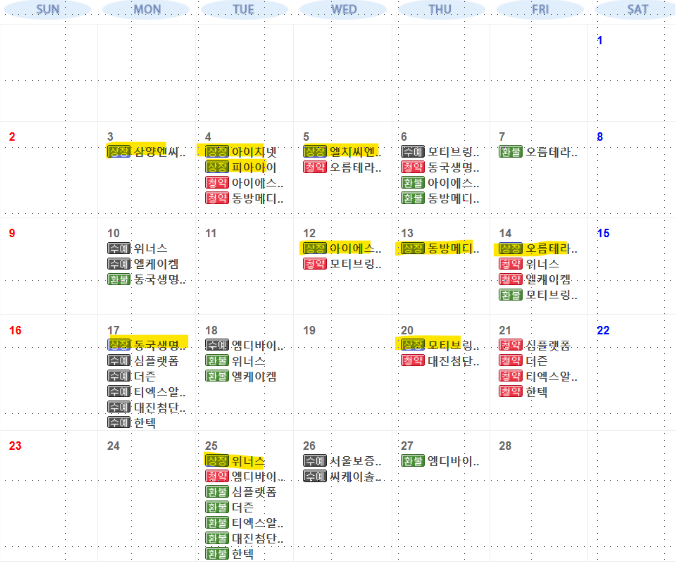Image resolution: width=676 pixels, height=562 pixels.
Task: Select the 수요 대진첨단 entry on the 17th
Action: 147,407
